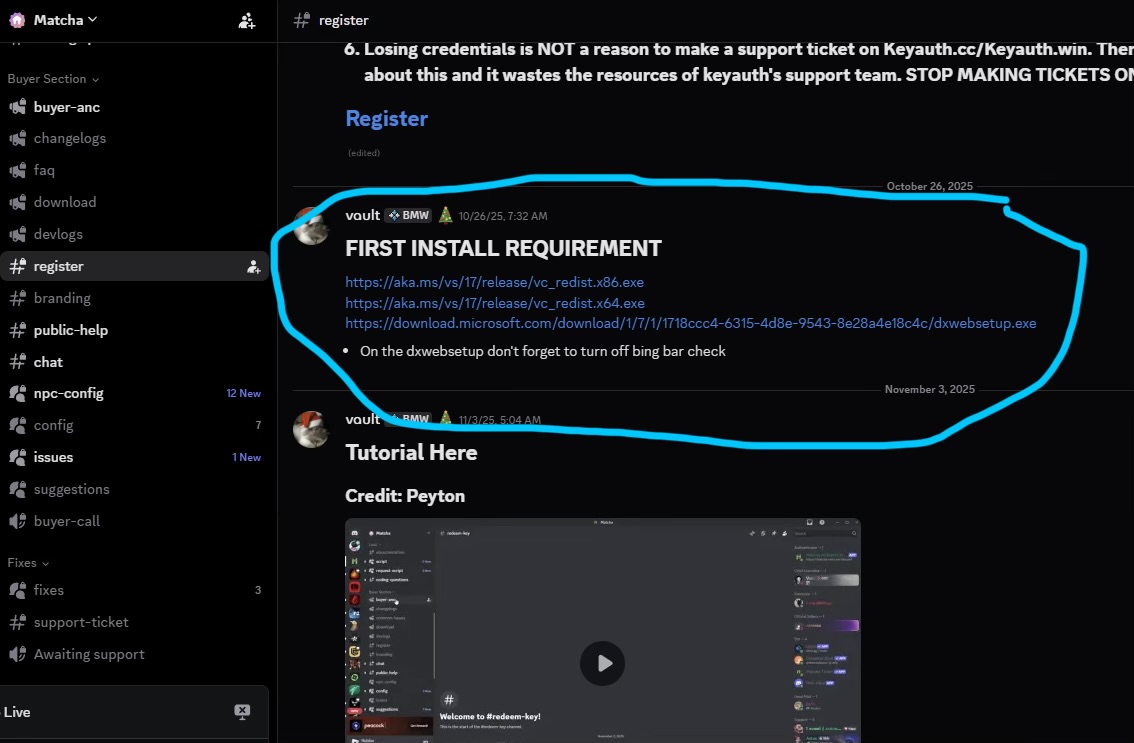The image size is (1134, 743).
Task: Click the invite people icon beside Matcha
Action: tap(247, 20)
